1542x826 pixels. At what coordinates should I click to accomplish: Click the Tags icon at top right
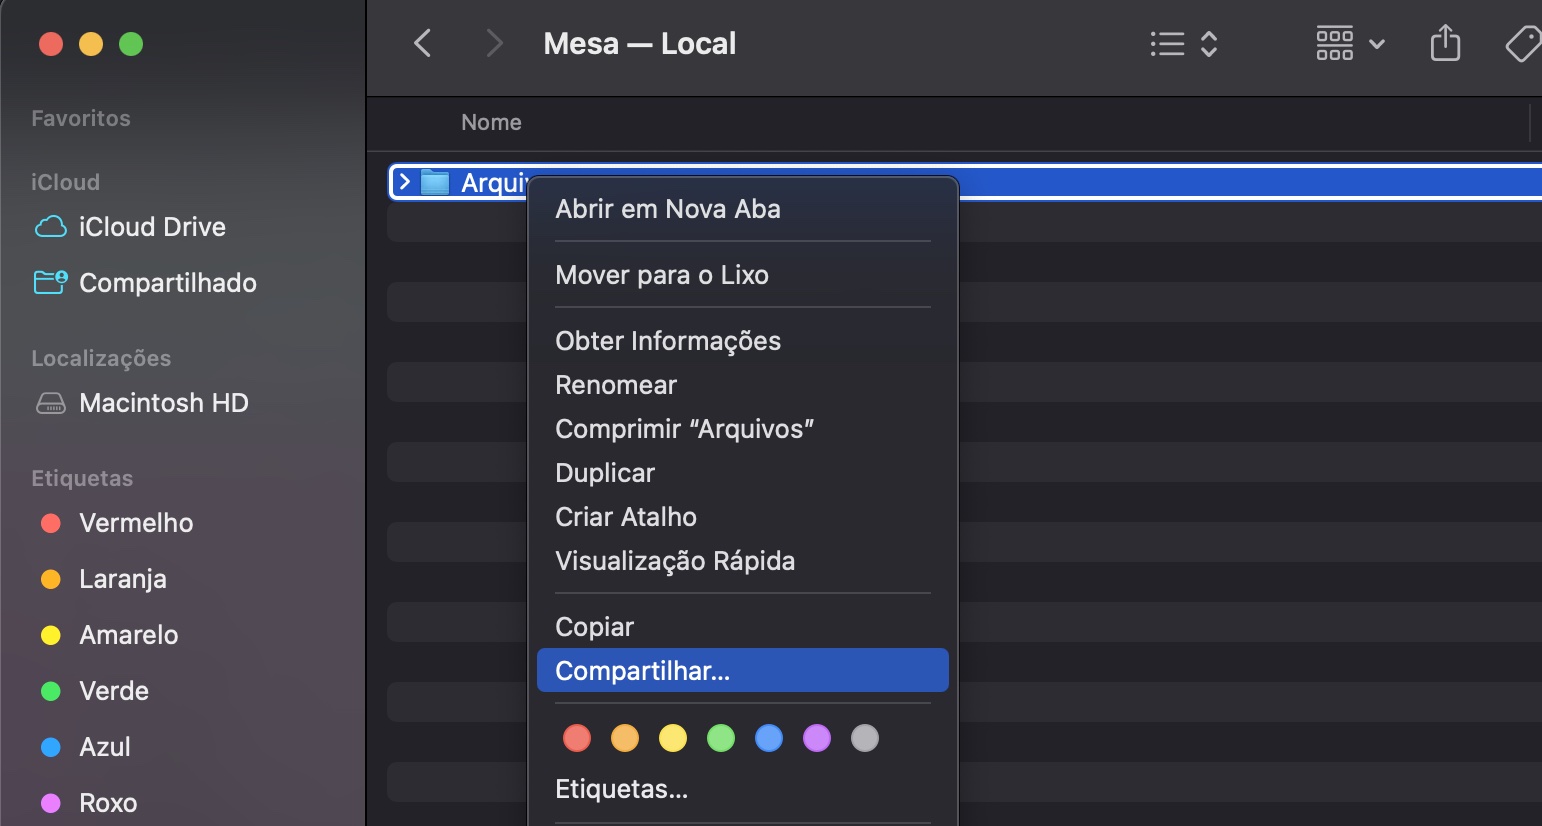[x=1524, y=43]
